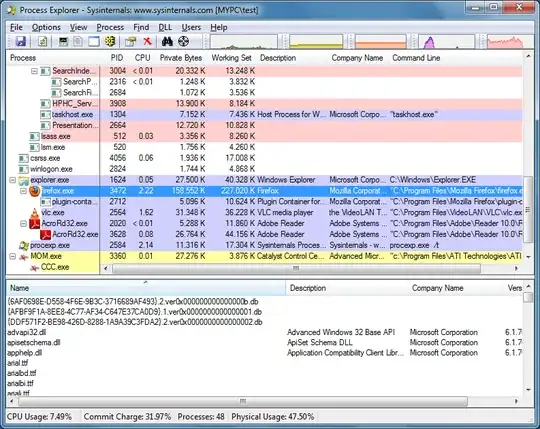The height and width of the screenshot is (429, 540).
Task: Collapse the SearchInde... process tree node
Action: [34, 71]
